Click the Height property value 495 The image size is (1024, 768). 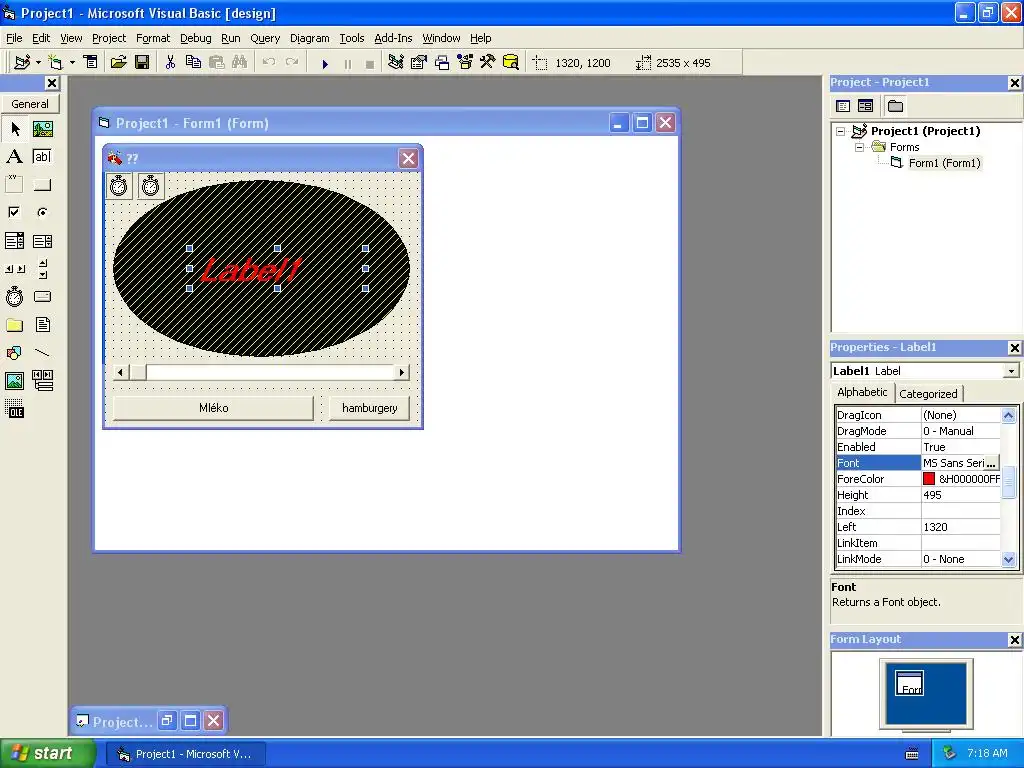pyautogui.click(x=960, y=495)
